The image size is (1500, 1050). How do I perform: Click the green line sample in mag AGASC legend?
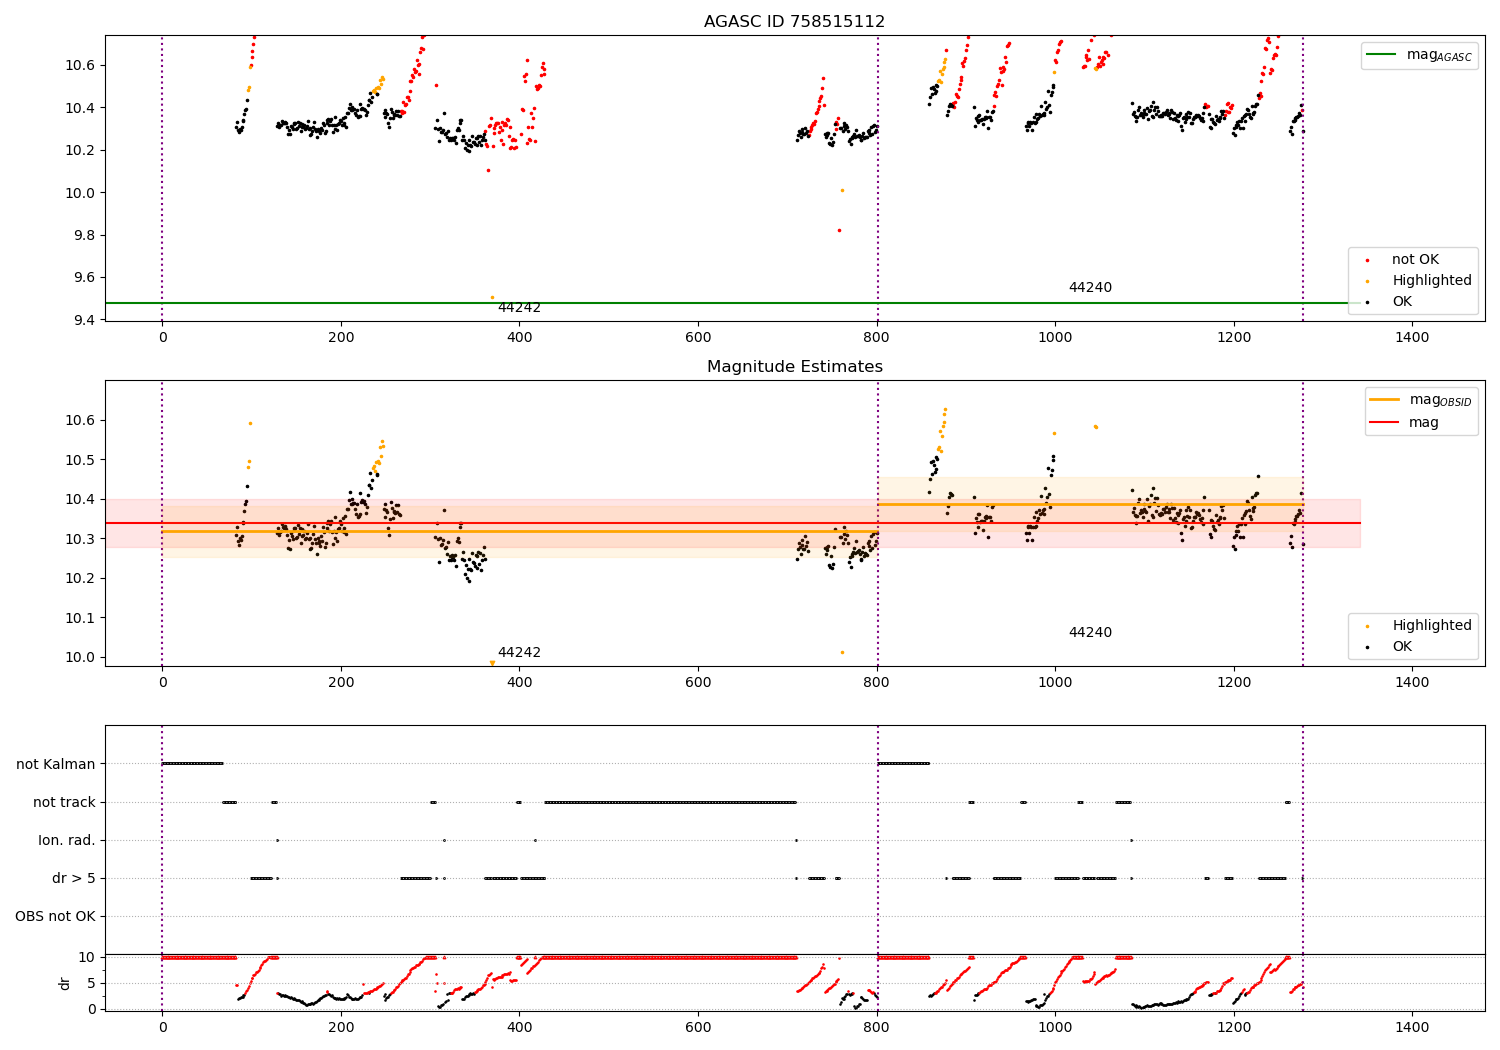click(x=1383, y=55)
